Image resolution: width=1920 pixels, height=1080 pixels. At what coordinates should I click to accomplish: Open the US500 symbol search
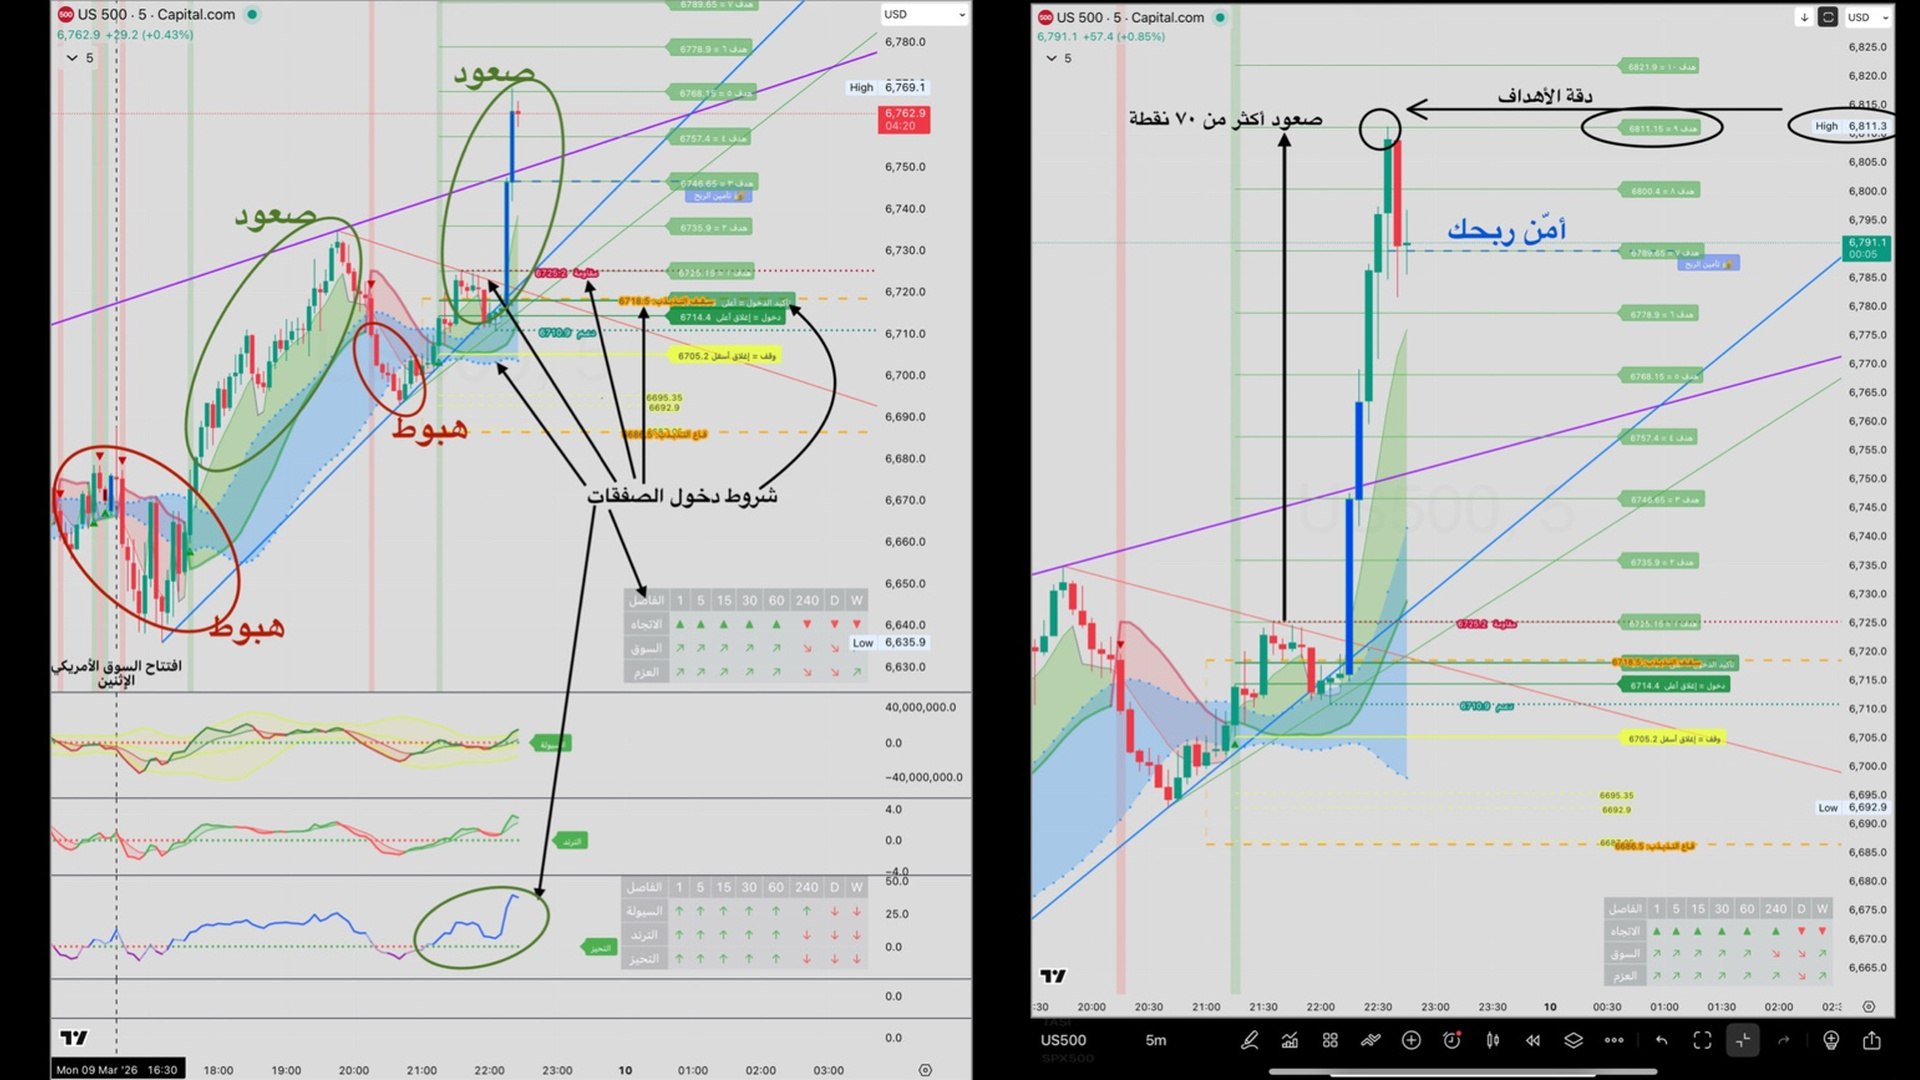coord(1063,1040)
